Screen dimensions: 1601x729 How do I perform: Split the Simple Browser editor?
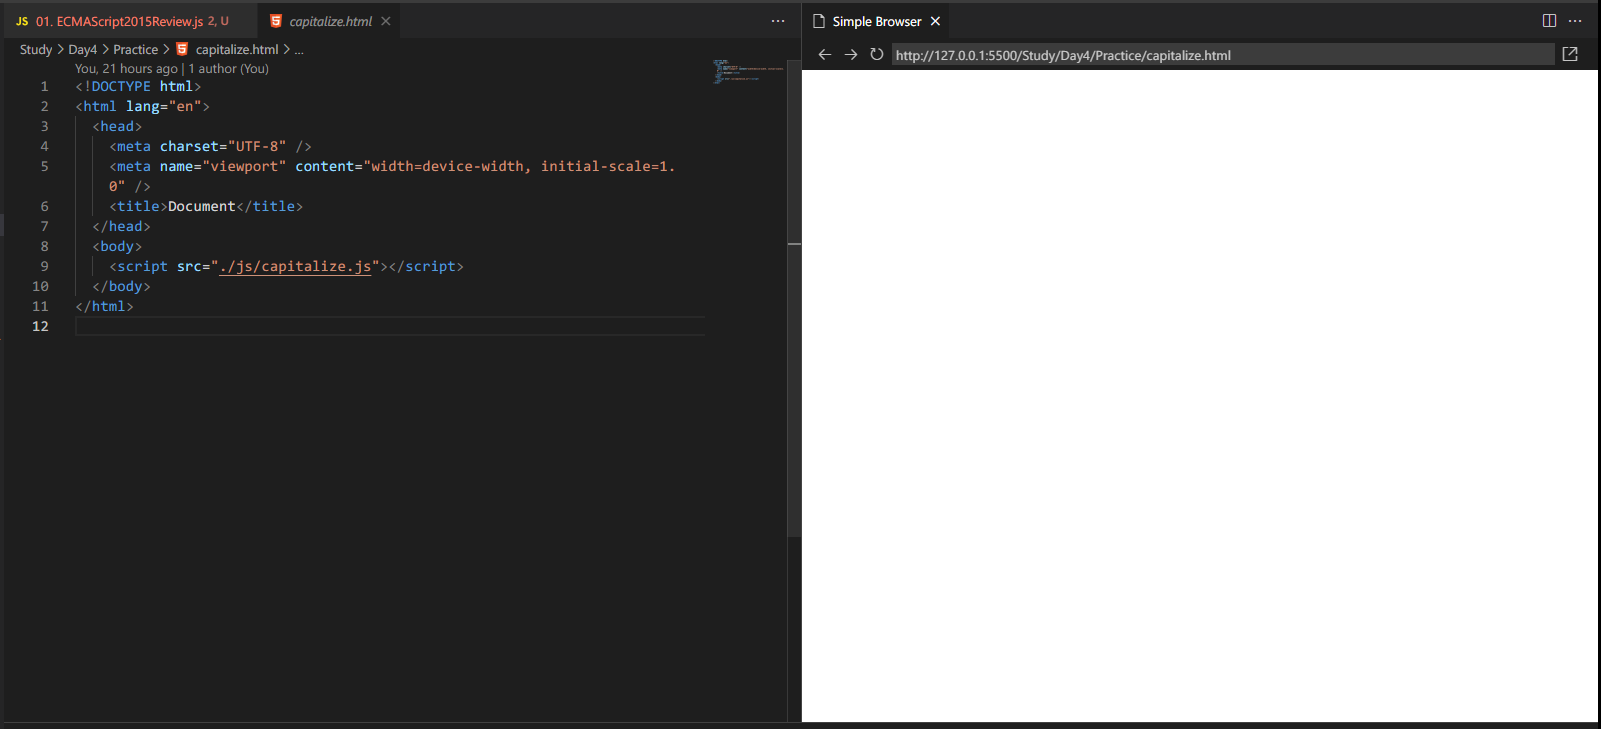click(x=1549, y=21)
